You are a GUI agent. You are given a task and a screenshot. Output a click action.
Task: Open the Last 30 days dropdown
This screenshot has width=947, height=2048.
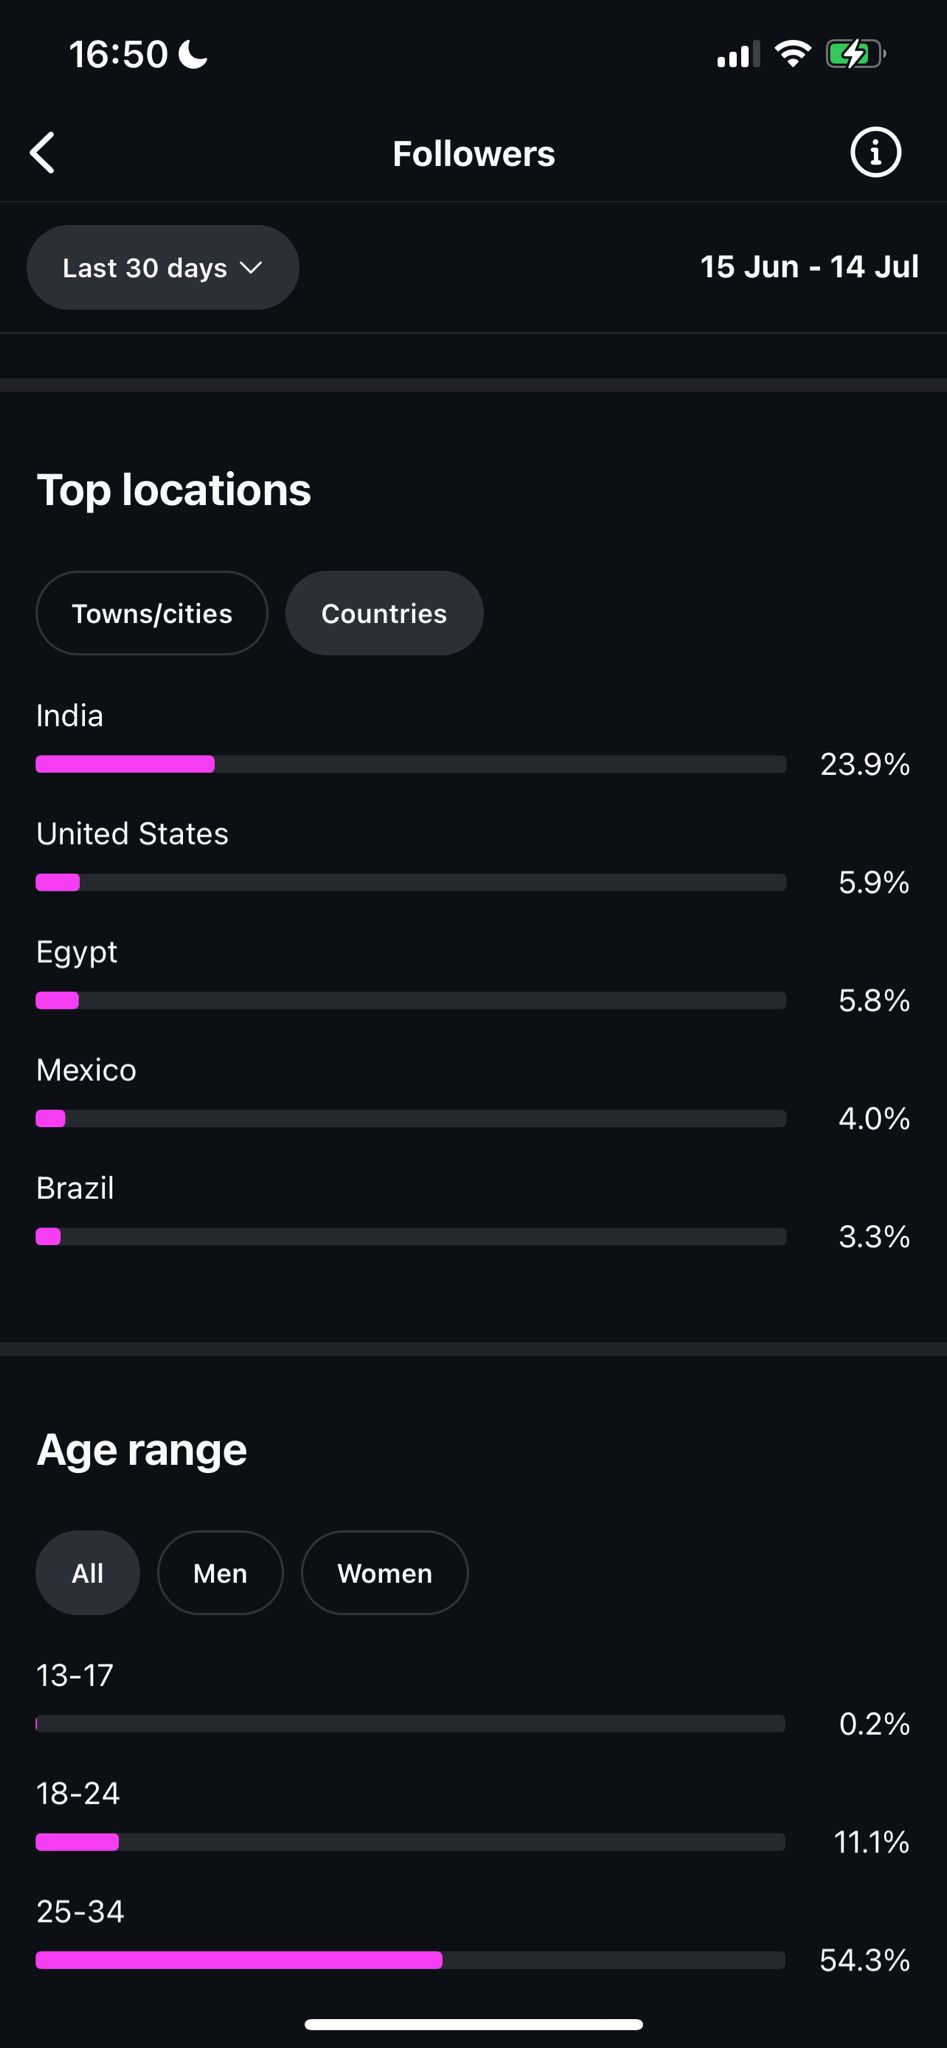coord(162,268)
